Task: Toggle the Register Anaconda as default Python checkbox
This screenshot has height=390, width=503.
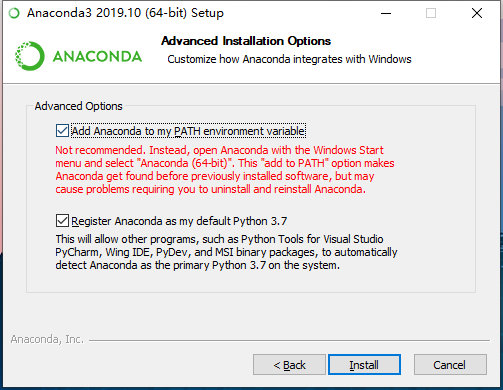Action: pyautogui.click(x=62, y=221)
